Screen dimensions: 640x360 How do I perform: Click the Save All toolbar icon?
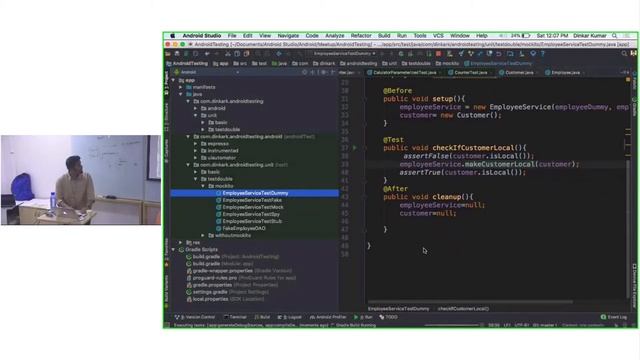[177, 53]
